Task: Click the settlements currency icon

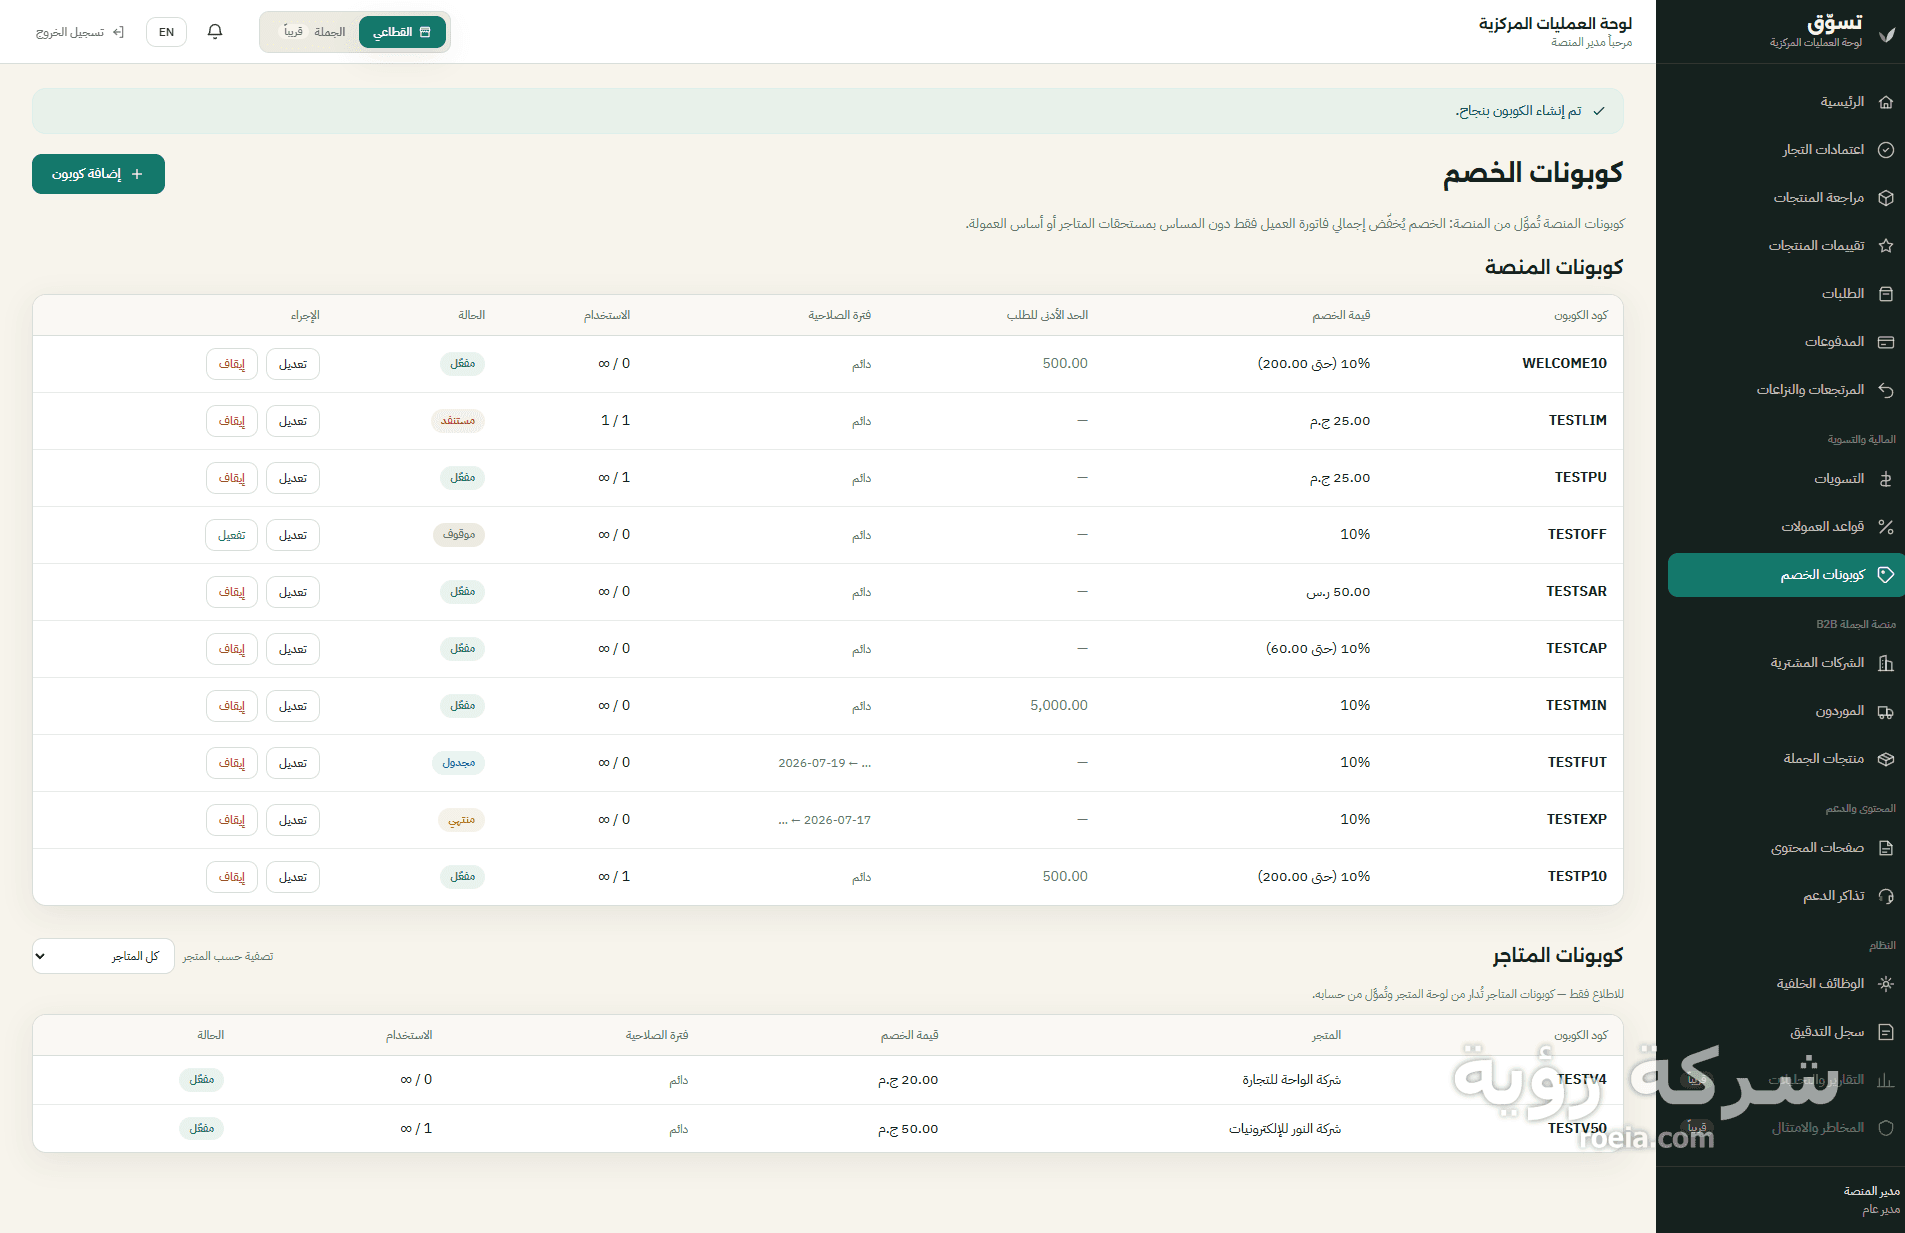Action: pos(1885,479)
